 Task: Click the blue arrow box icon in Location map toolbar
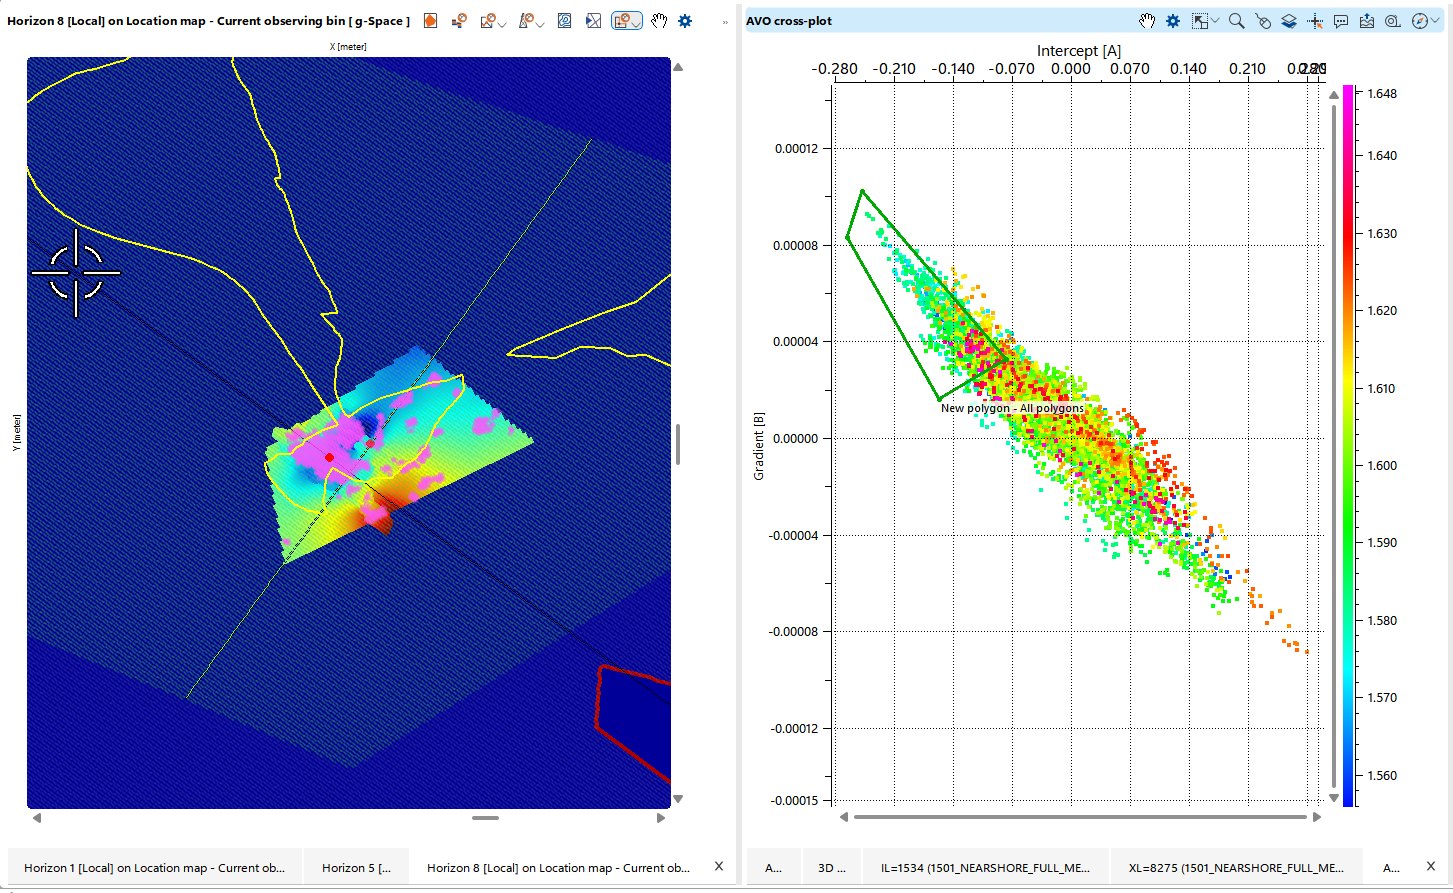click(x=593, y=20)
